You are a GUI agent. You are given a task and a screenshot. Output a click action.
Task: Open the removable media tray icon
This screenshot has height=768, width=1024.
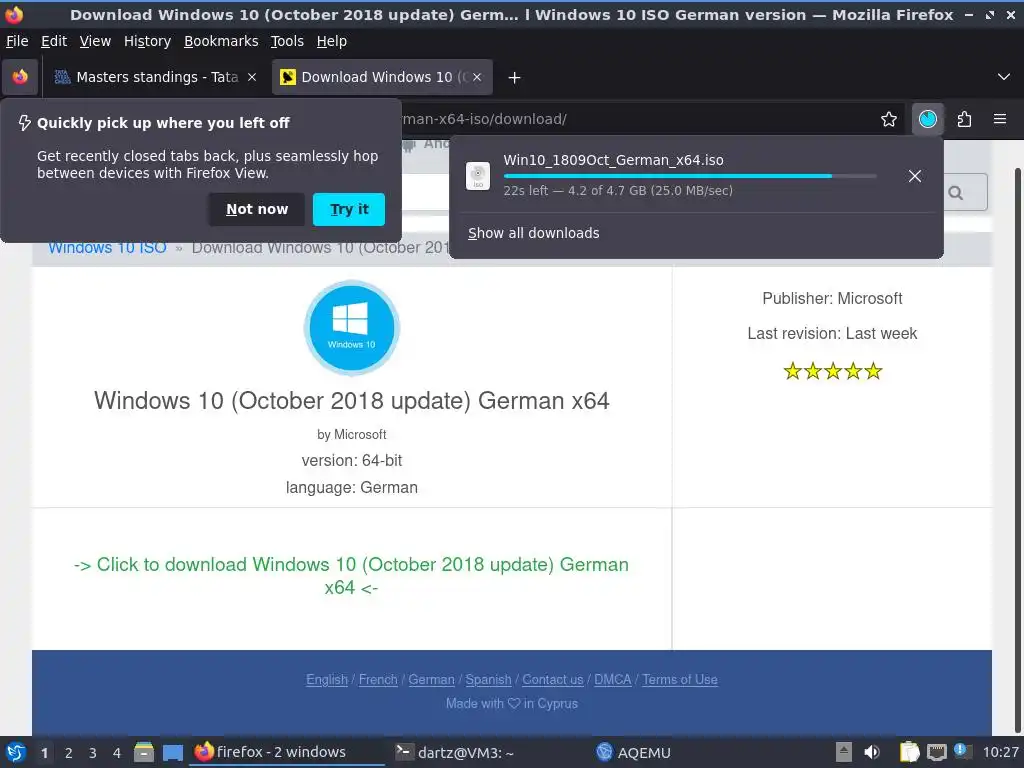pos(843,752)
